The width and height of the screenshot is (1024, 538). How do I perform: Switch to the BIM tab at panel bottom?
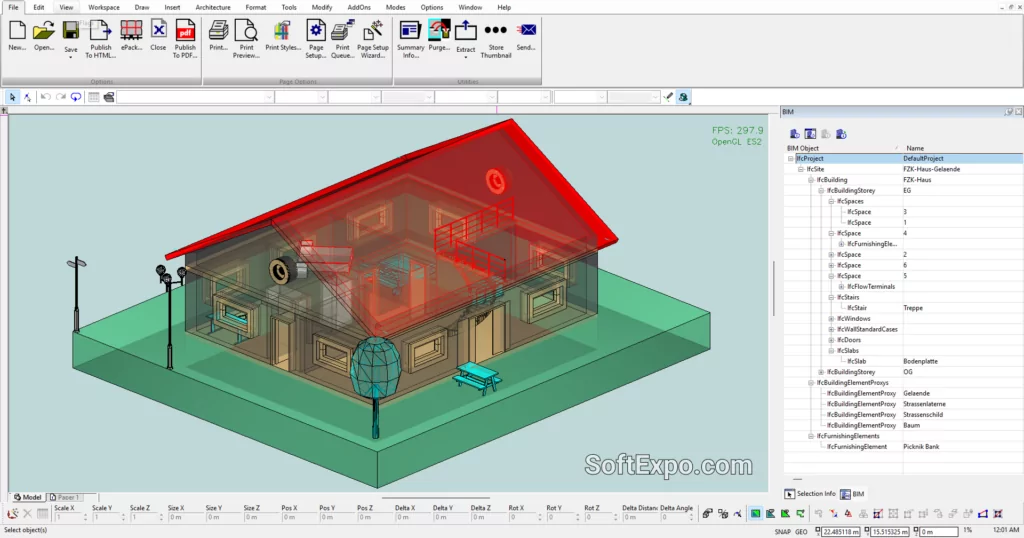[x=853, y=494]
